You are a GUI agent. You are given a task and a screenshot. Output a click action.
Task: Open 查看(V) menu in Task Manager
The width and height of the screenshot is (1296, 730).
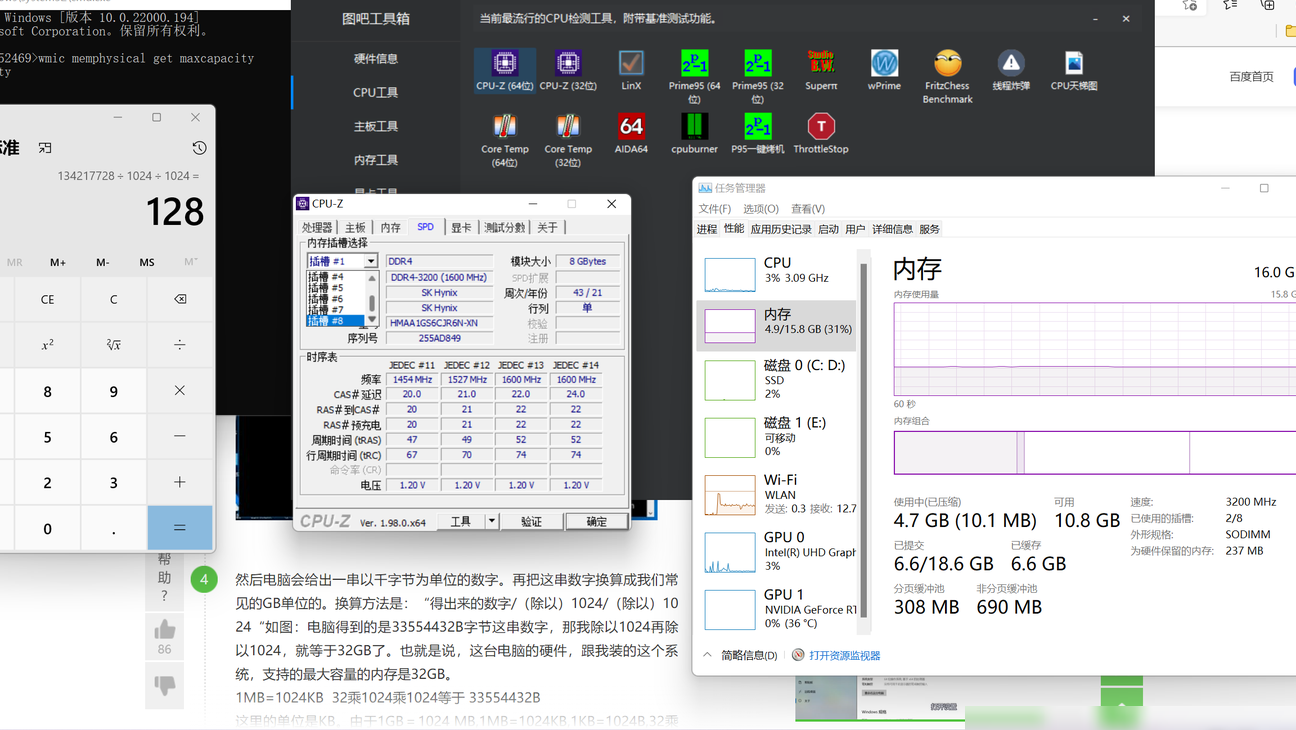click(808, 209)
